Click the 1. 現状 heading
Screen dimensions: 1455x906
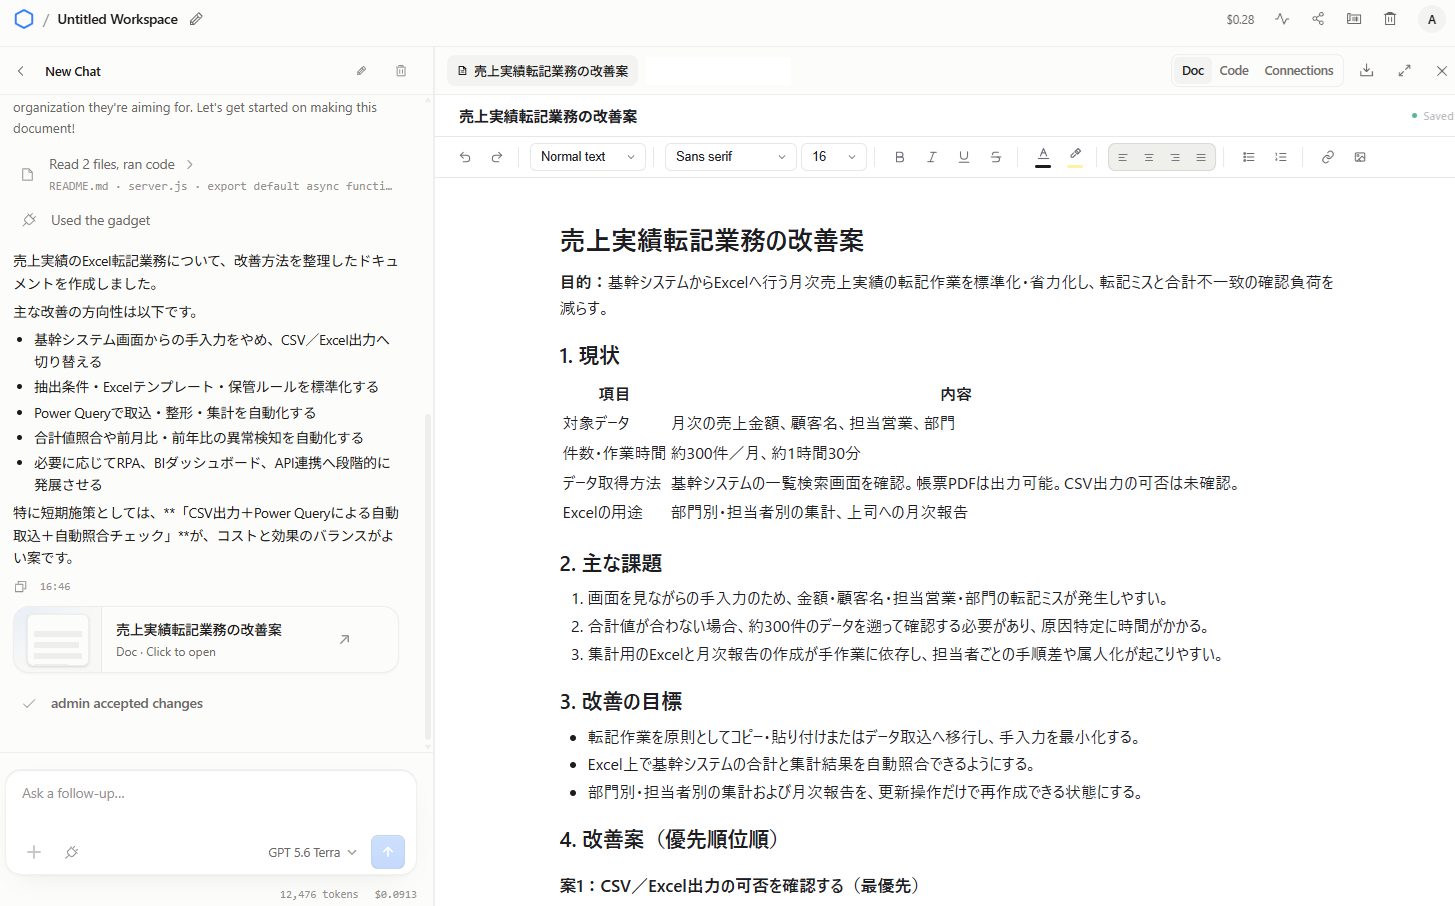(590, 356)
